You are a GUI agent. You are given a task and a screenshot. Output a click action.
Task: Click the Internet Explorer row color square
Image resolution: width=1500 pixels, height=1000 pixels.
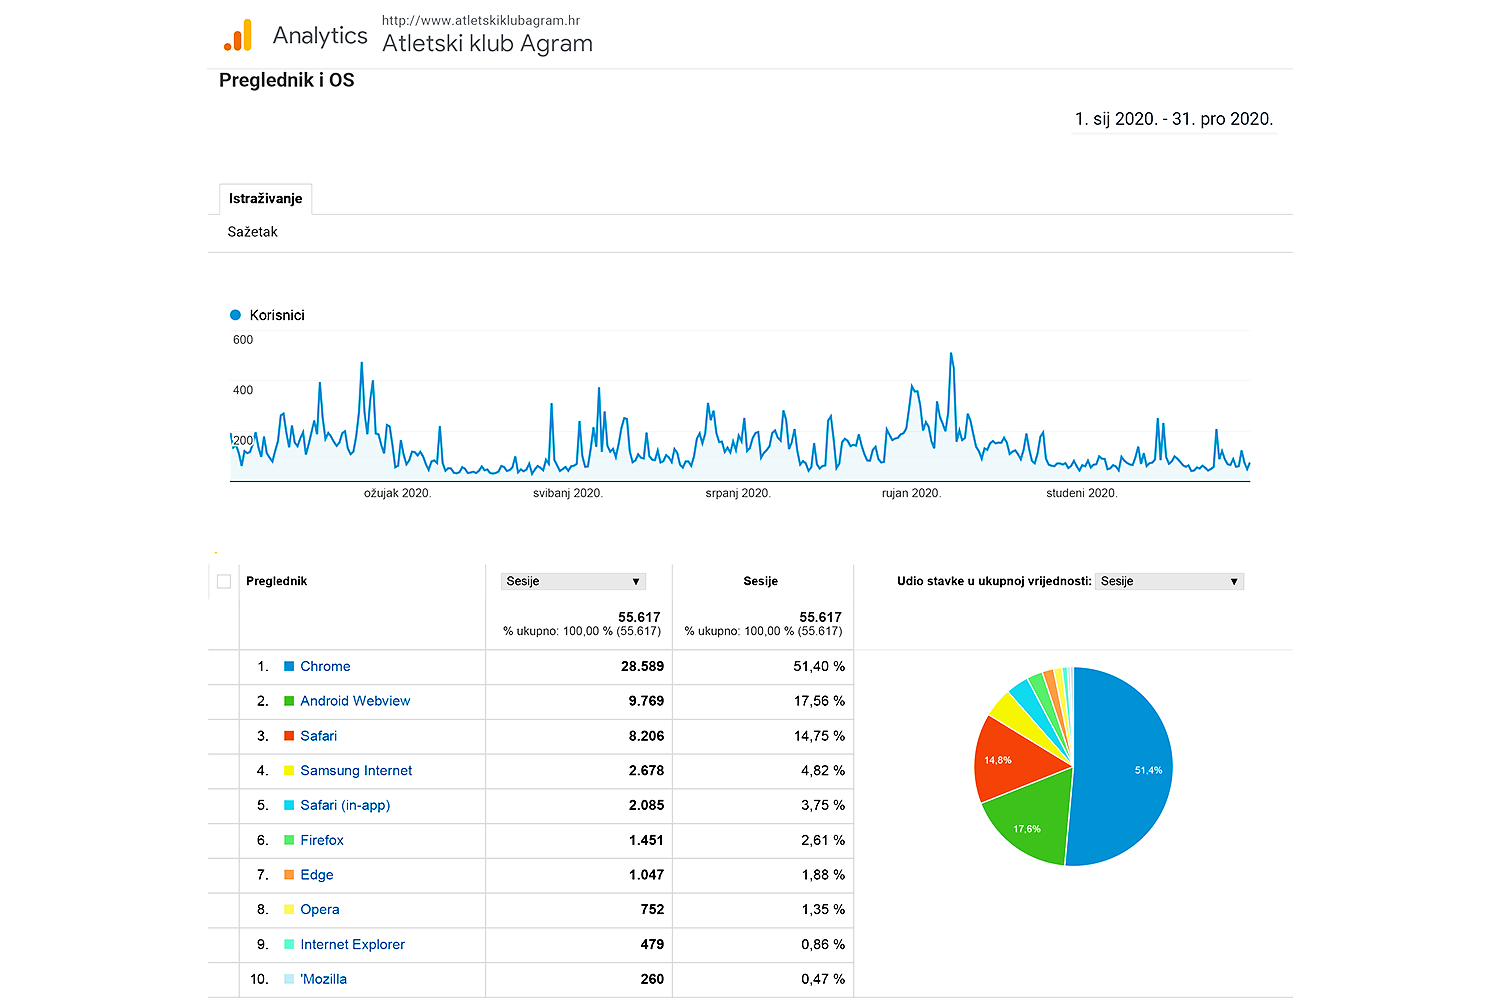tap(289, 944)
